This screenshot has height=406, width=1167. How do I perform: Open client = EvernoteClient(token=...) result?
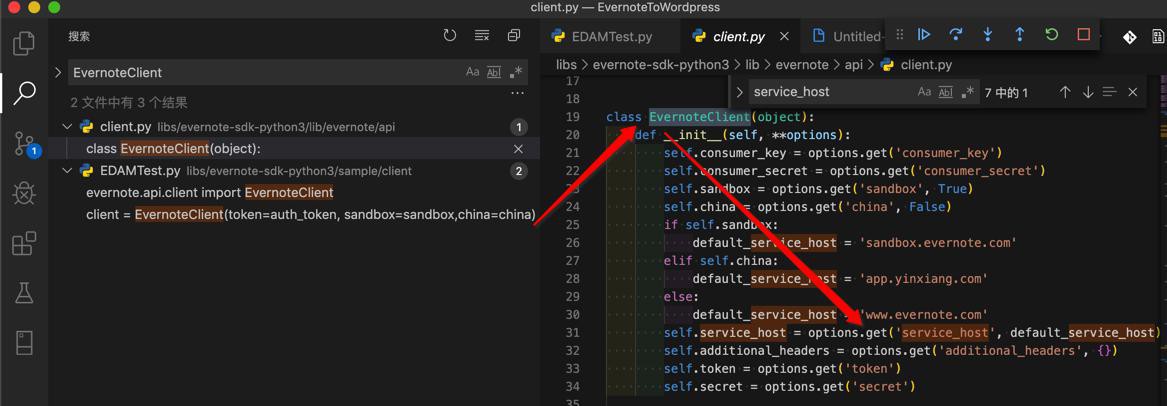(x=311, y=215)
